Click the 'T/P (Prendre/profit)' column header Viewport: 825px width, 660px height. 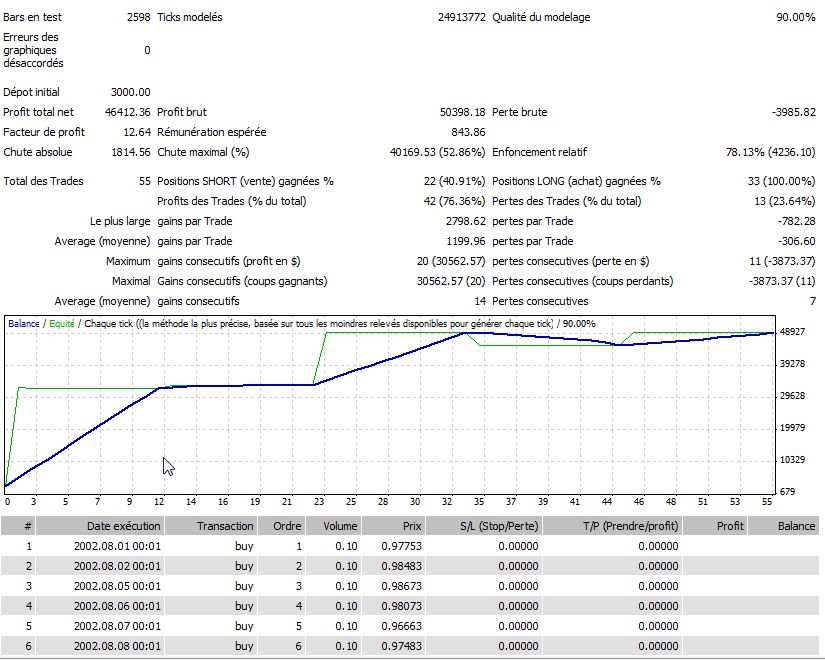[x=630, y=526]
